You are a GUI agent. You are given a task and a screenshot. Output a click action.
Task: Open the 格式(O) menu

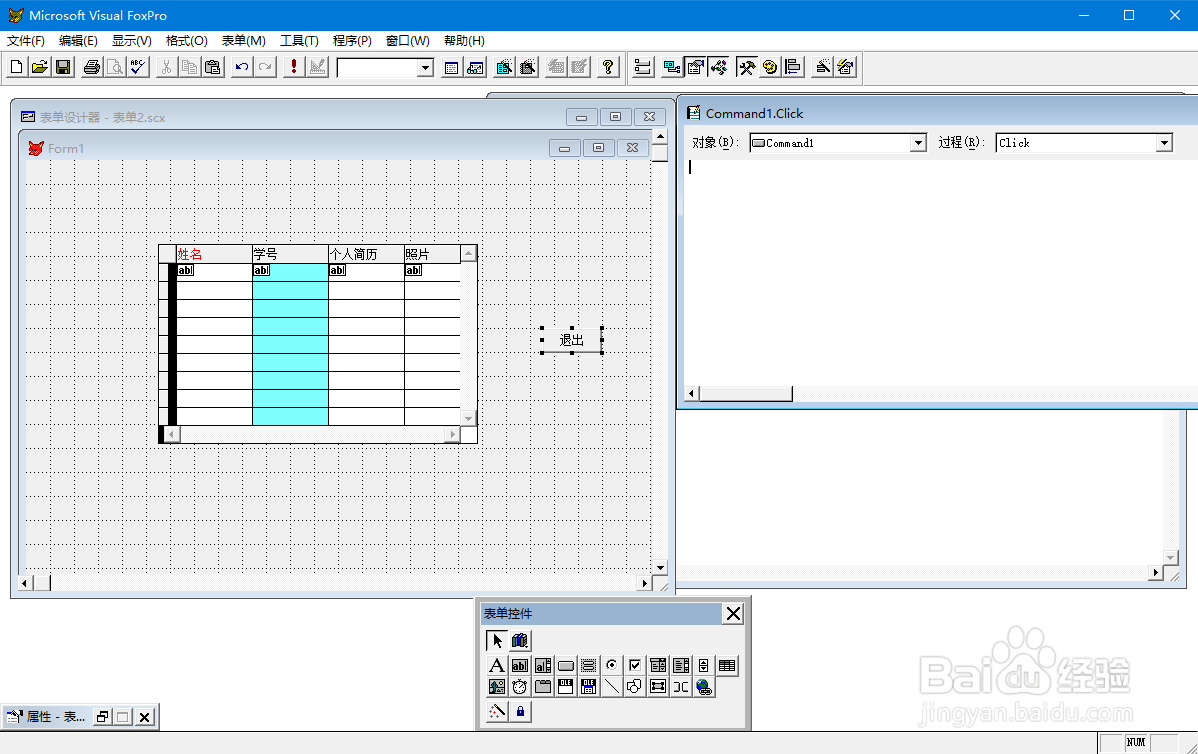coord(186,40)
